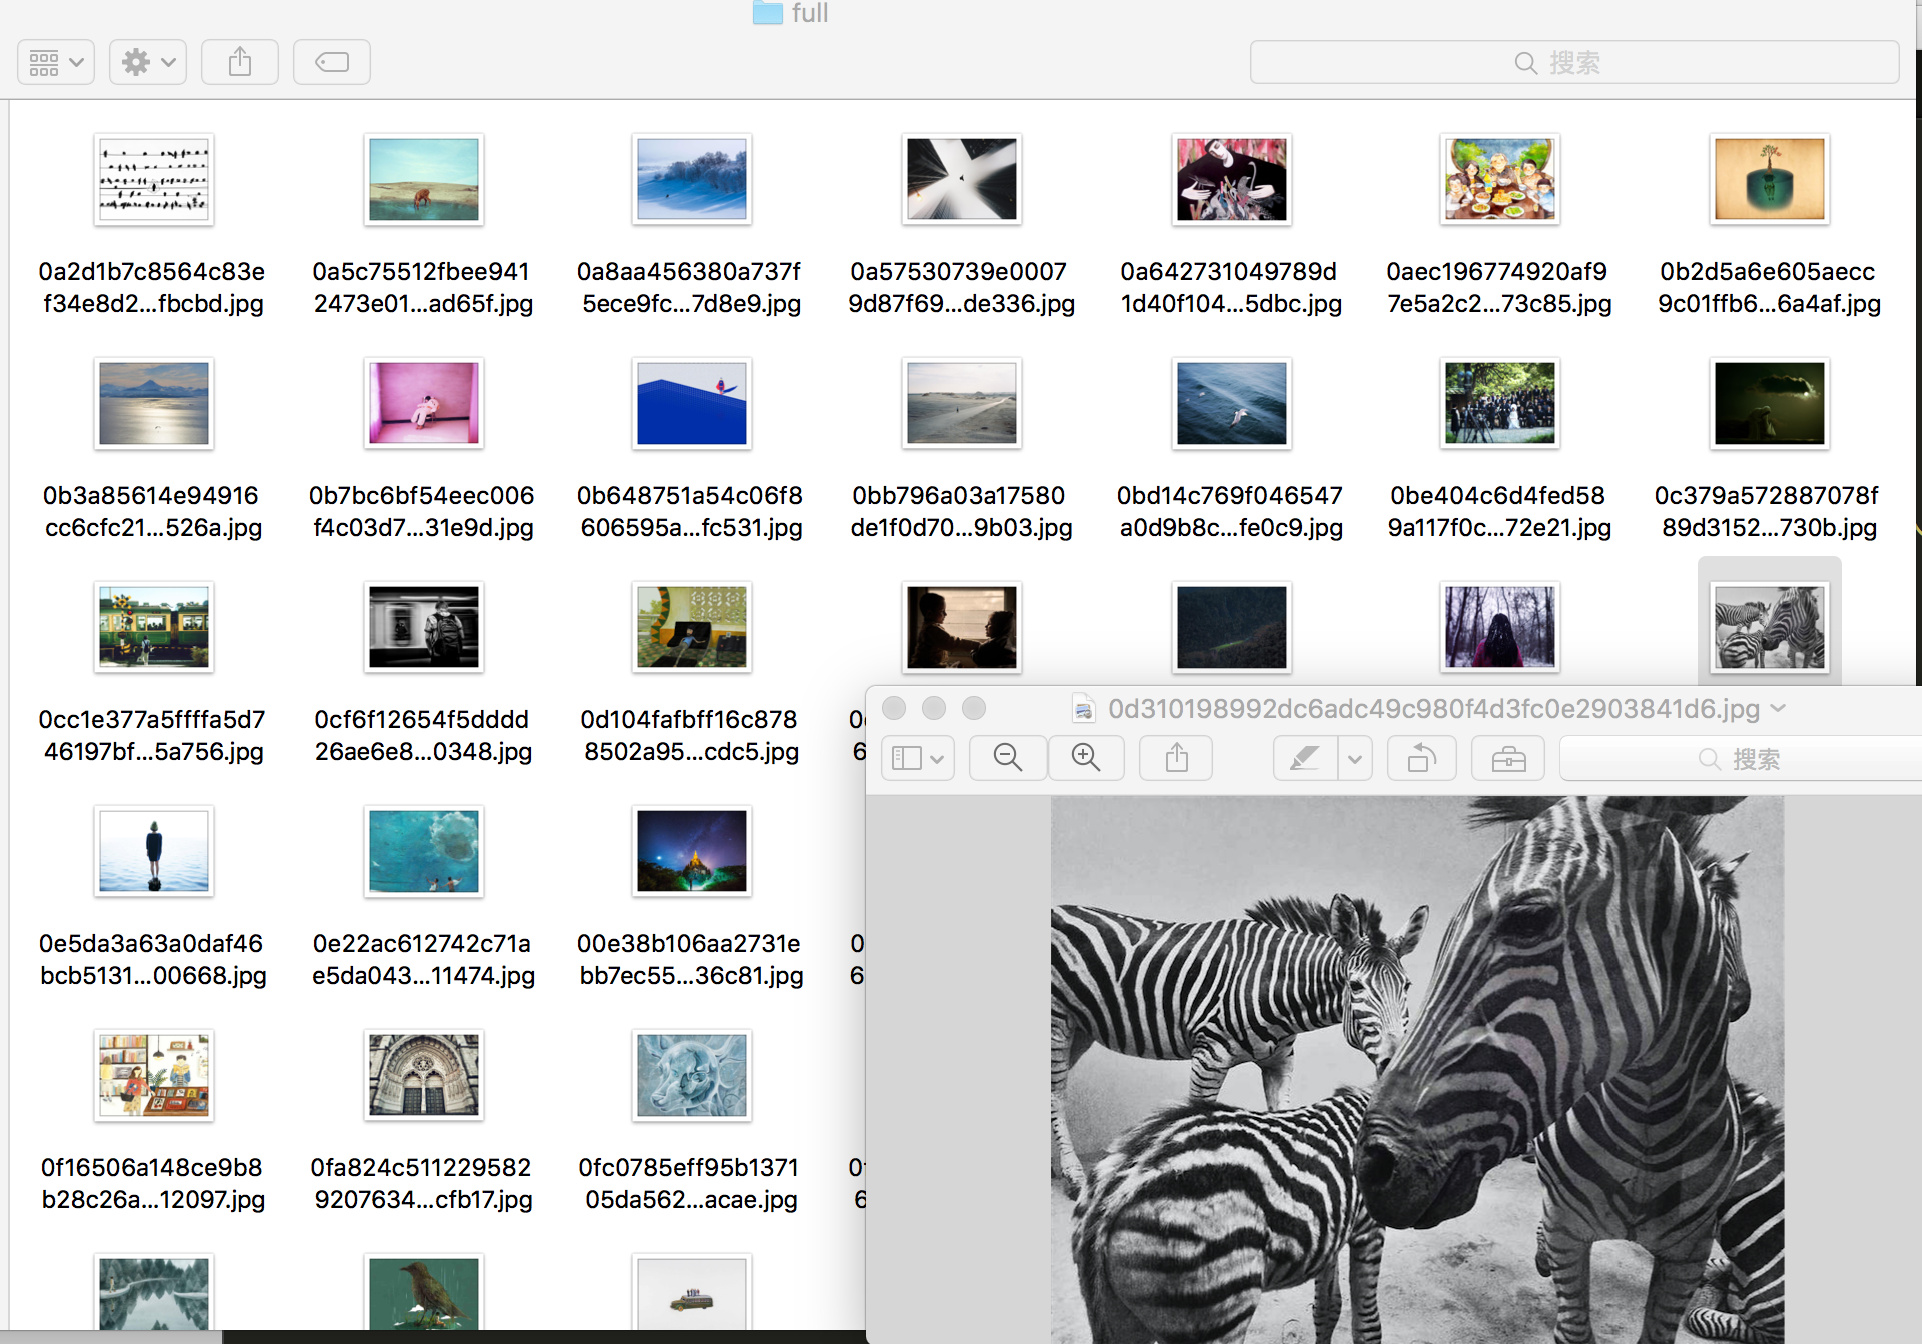1922x1344 pixels.
Task: Select the two silhouetted people thumbnail
Action: click(962, 627)
